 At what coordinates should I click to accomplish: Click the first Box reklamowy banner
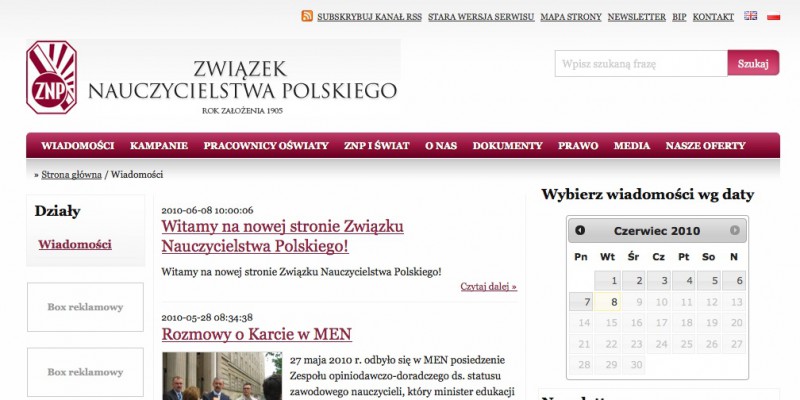tap(85, 307)
